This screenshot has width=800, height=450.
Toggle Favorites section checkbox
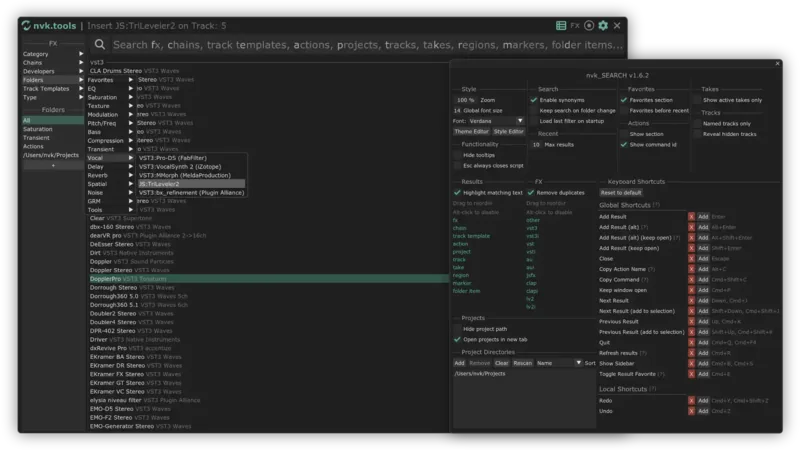point(623,100)
